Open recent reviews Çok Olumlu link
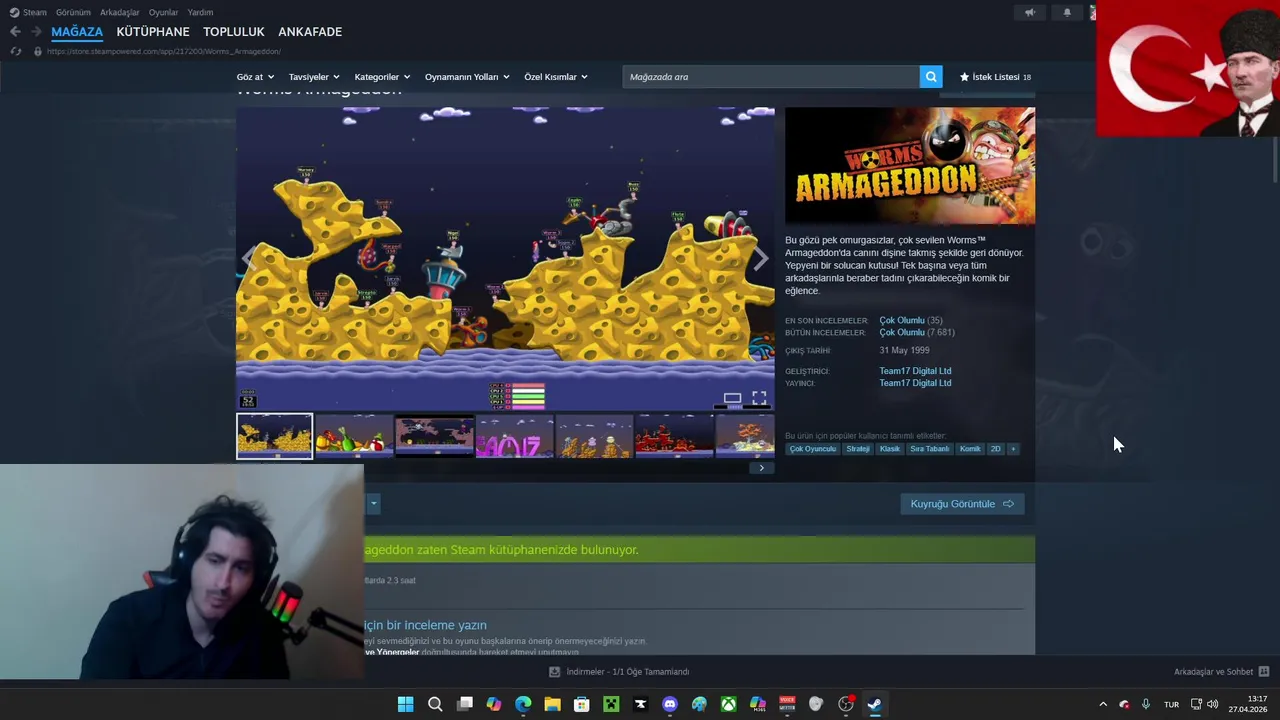Image resolution: width=1280 pixels, height=720 pixels. pyautogui.click(x=902, y=321)
